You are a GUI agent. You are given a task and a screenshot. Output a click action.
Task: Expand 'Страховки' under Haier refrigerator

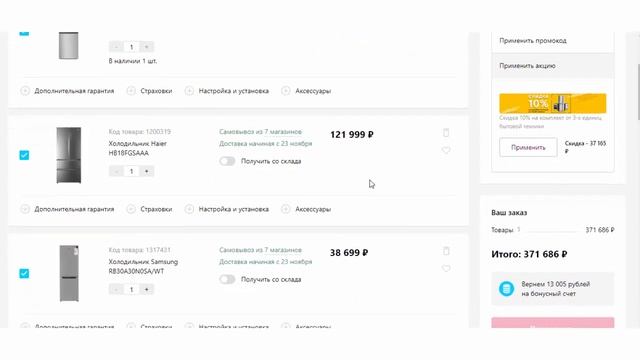pos(149,209)
